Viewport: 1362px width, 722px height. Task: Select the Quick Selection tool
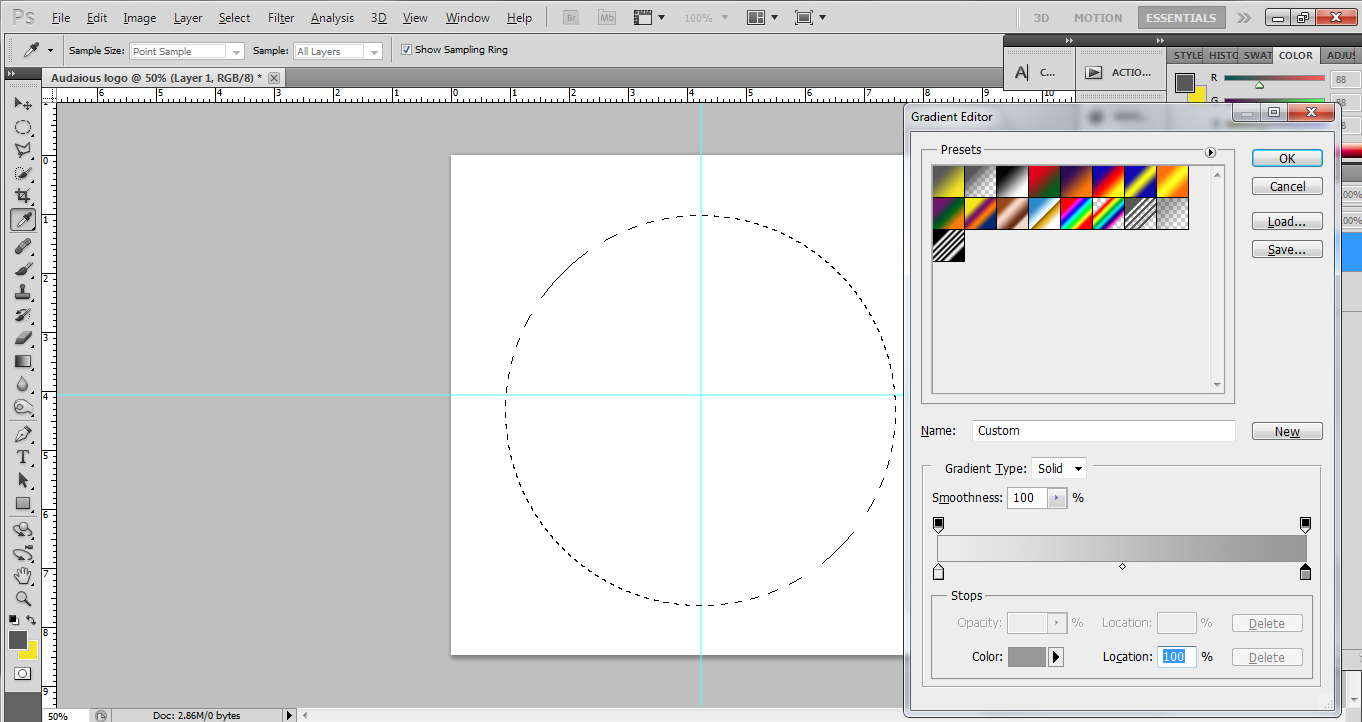point(23,173)
